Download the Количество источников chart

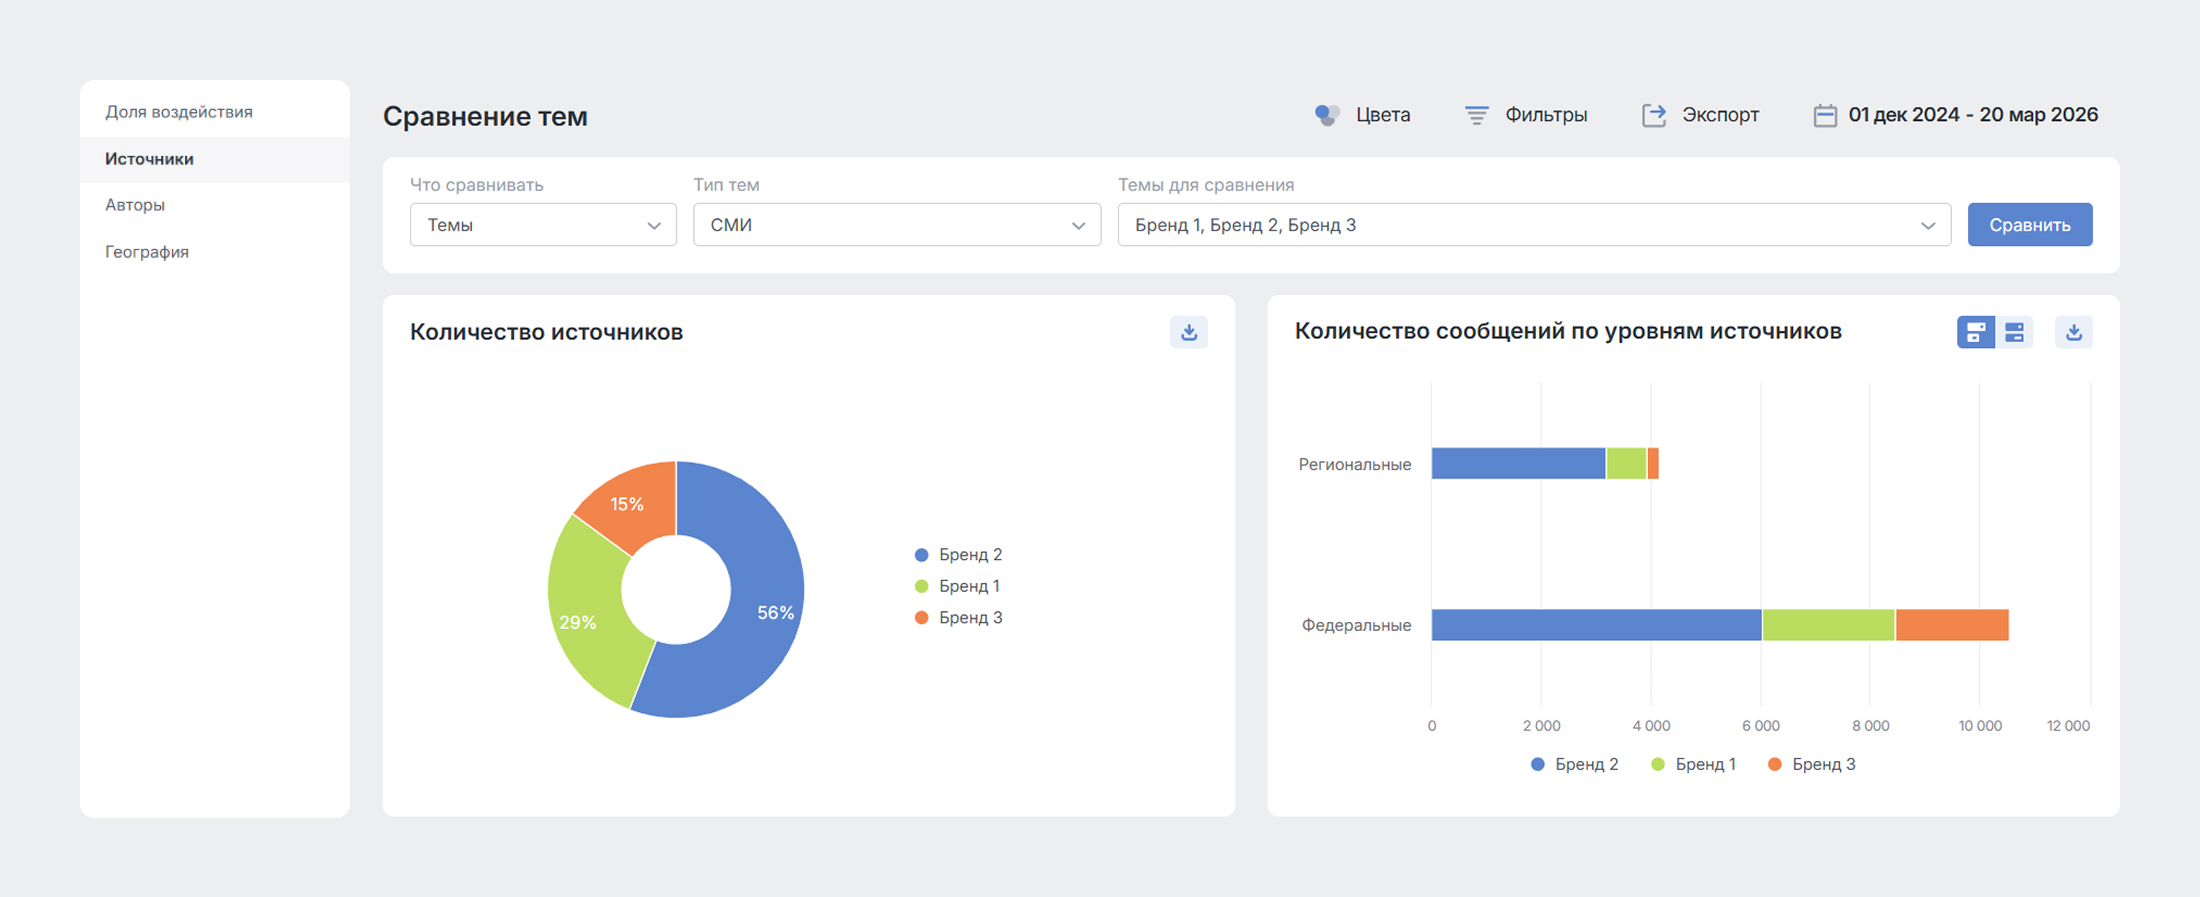pyautogui.click(x=1188, y=332)
